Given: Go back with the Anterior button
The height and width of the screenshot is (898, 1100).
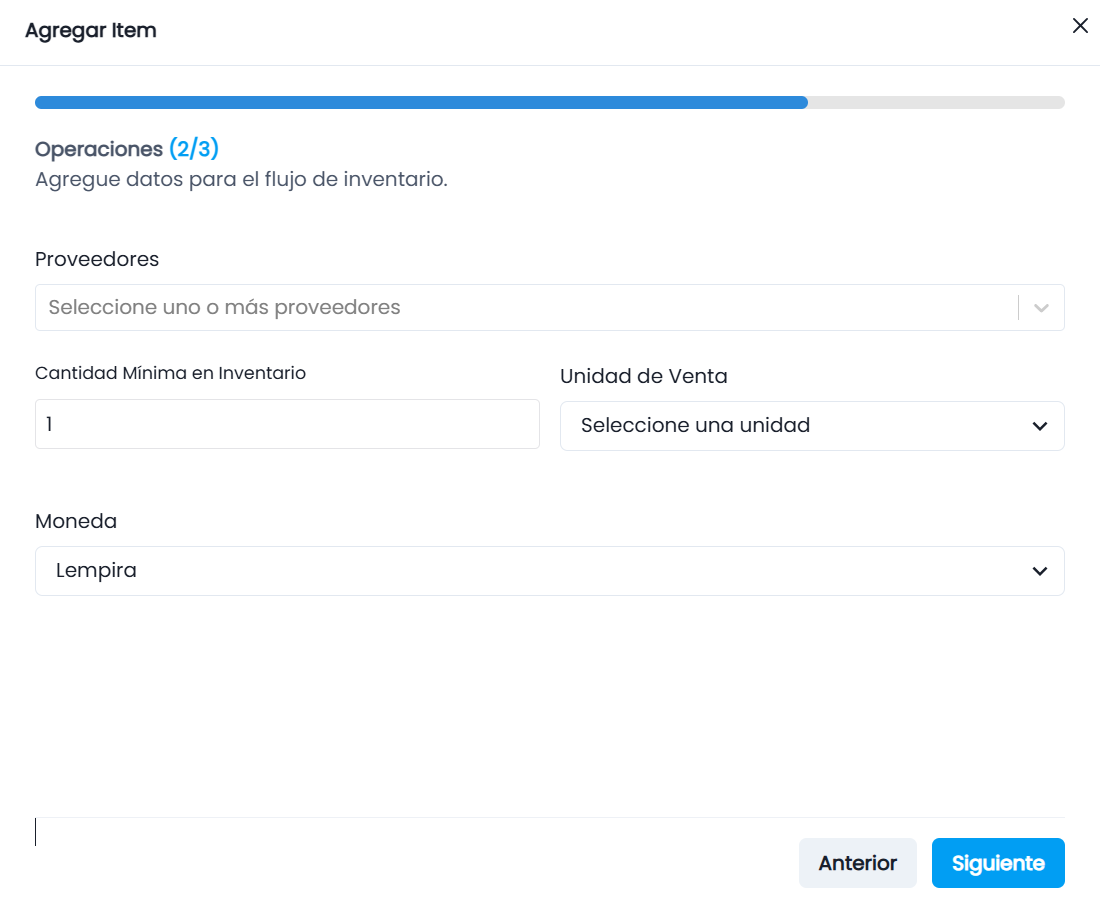Looking at the screenshot, I should [x=857, y=863].
